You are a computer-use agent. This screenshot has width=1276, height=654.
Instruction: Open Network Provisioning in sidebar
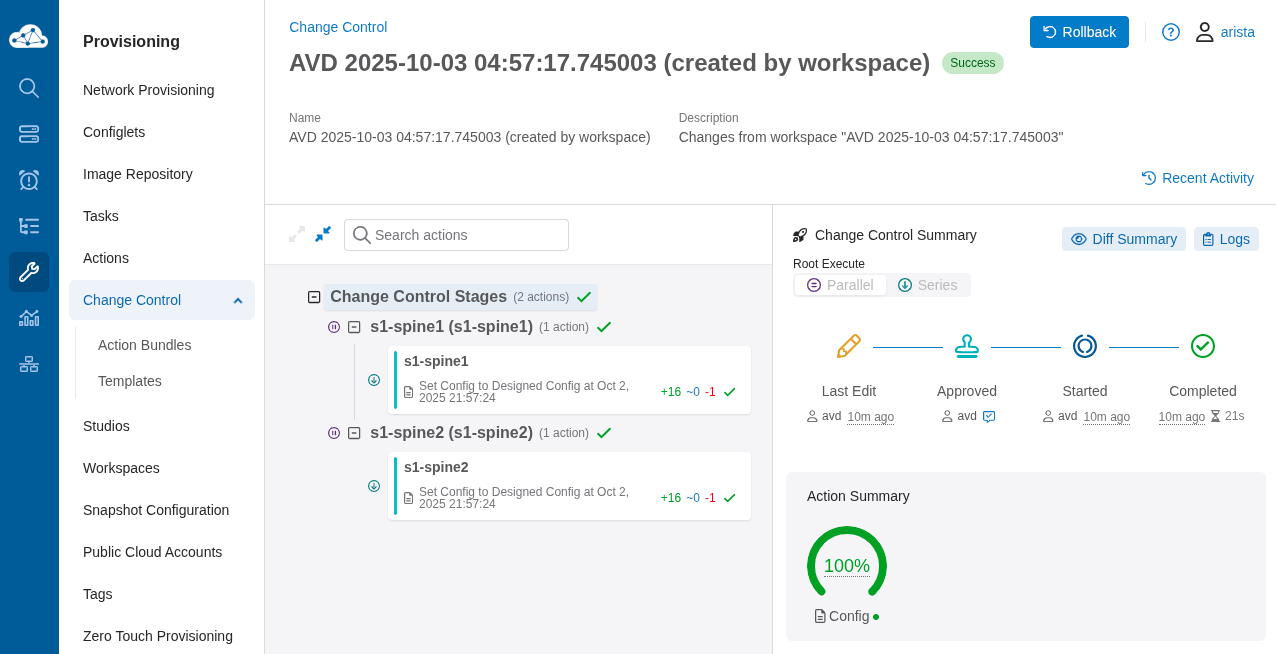[148, 90]
